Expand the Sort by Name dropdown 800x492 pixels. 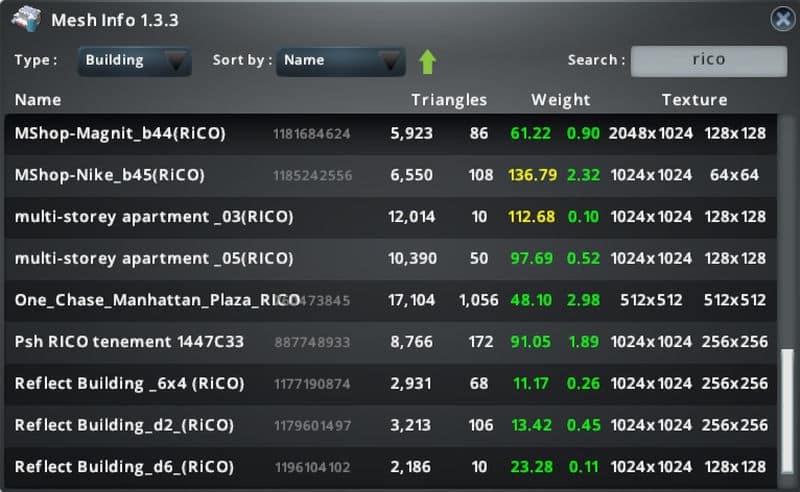340,61
